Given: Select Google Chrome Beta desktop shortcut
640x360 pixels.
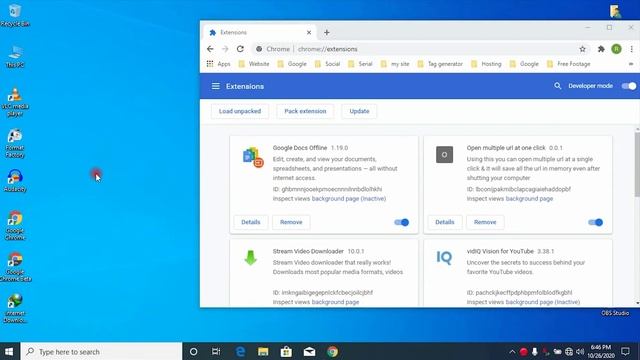Looking at the screenshot, I should point(15,267).
